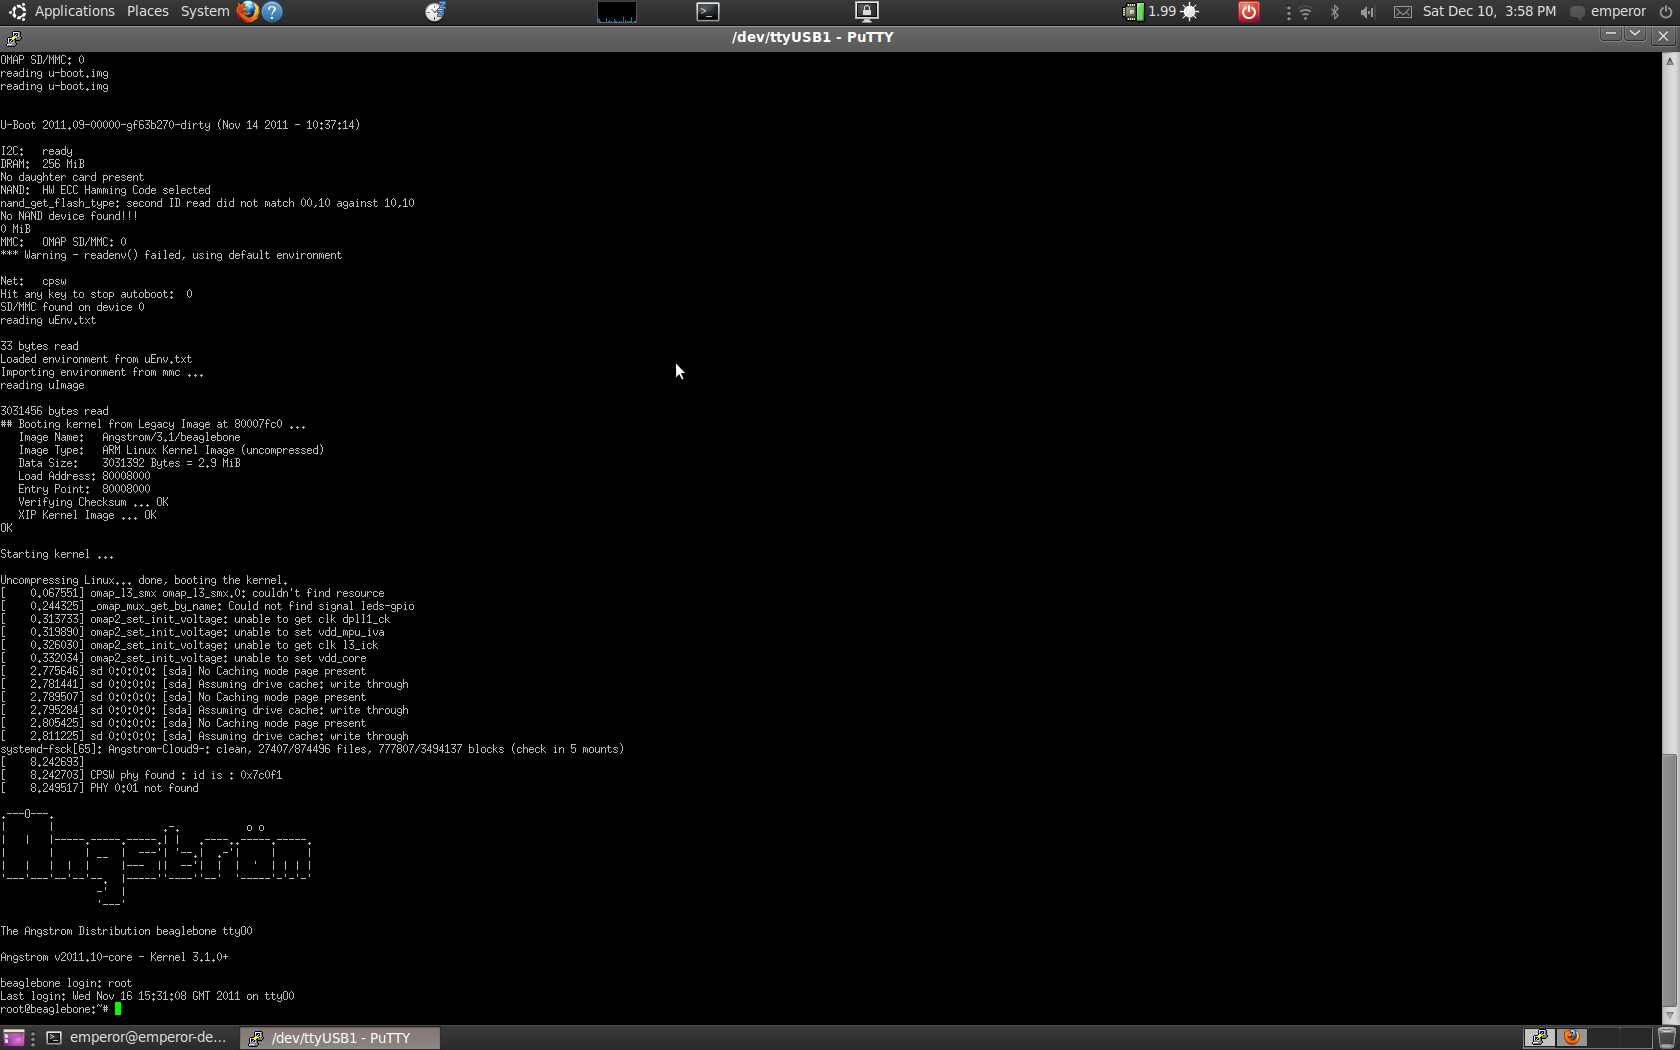The image size is (1680, 1050).
Task: Click the CPU frequency 1.99 applet
Action: (1150, 11)
